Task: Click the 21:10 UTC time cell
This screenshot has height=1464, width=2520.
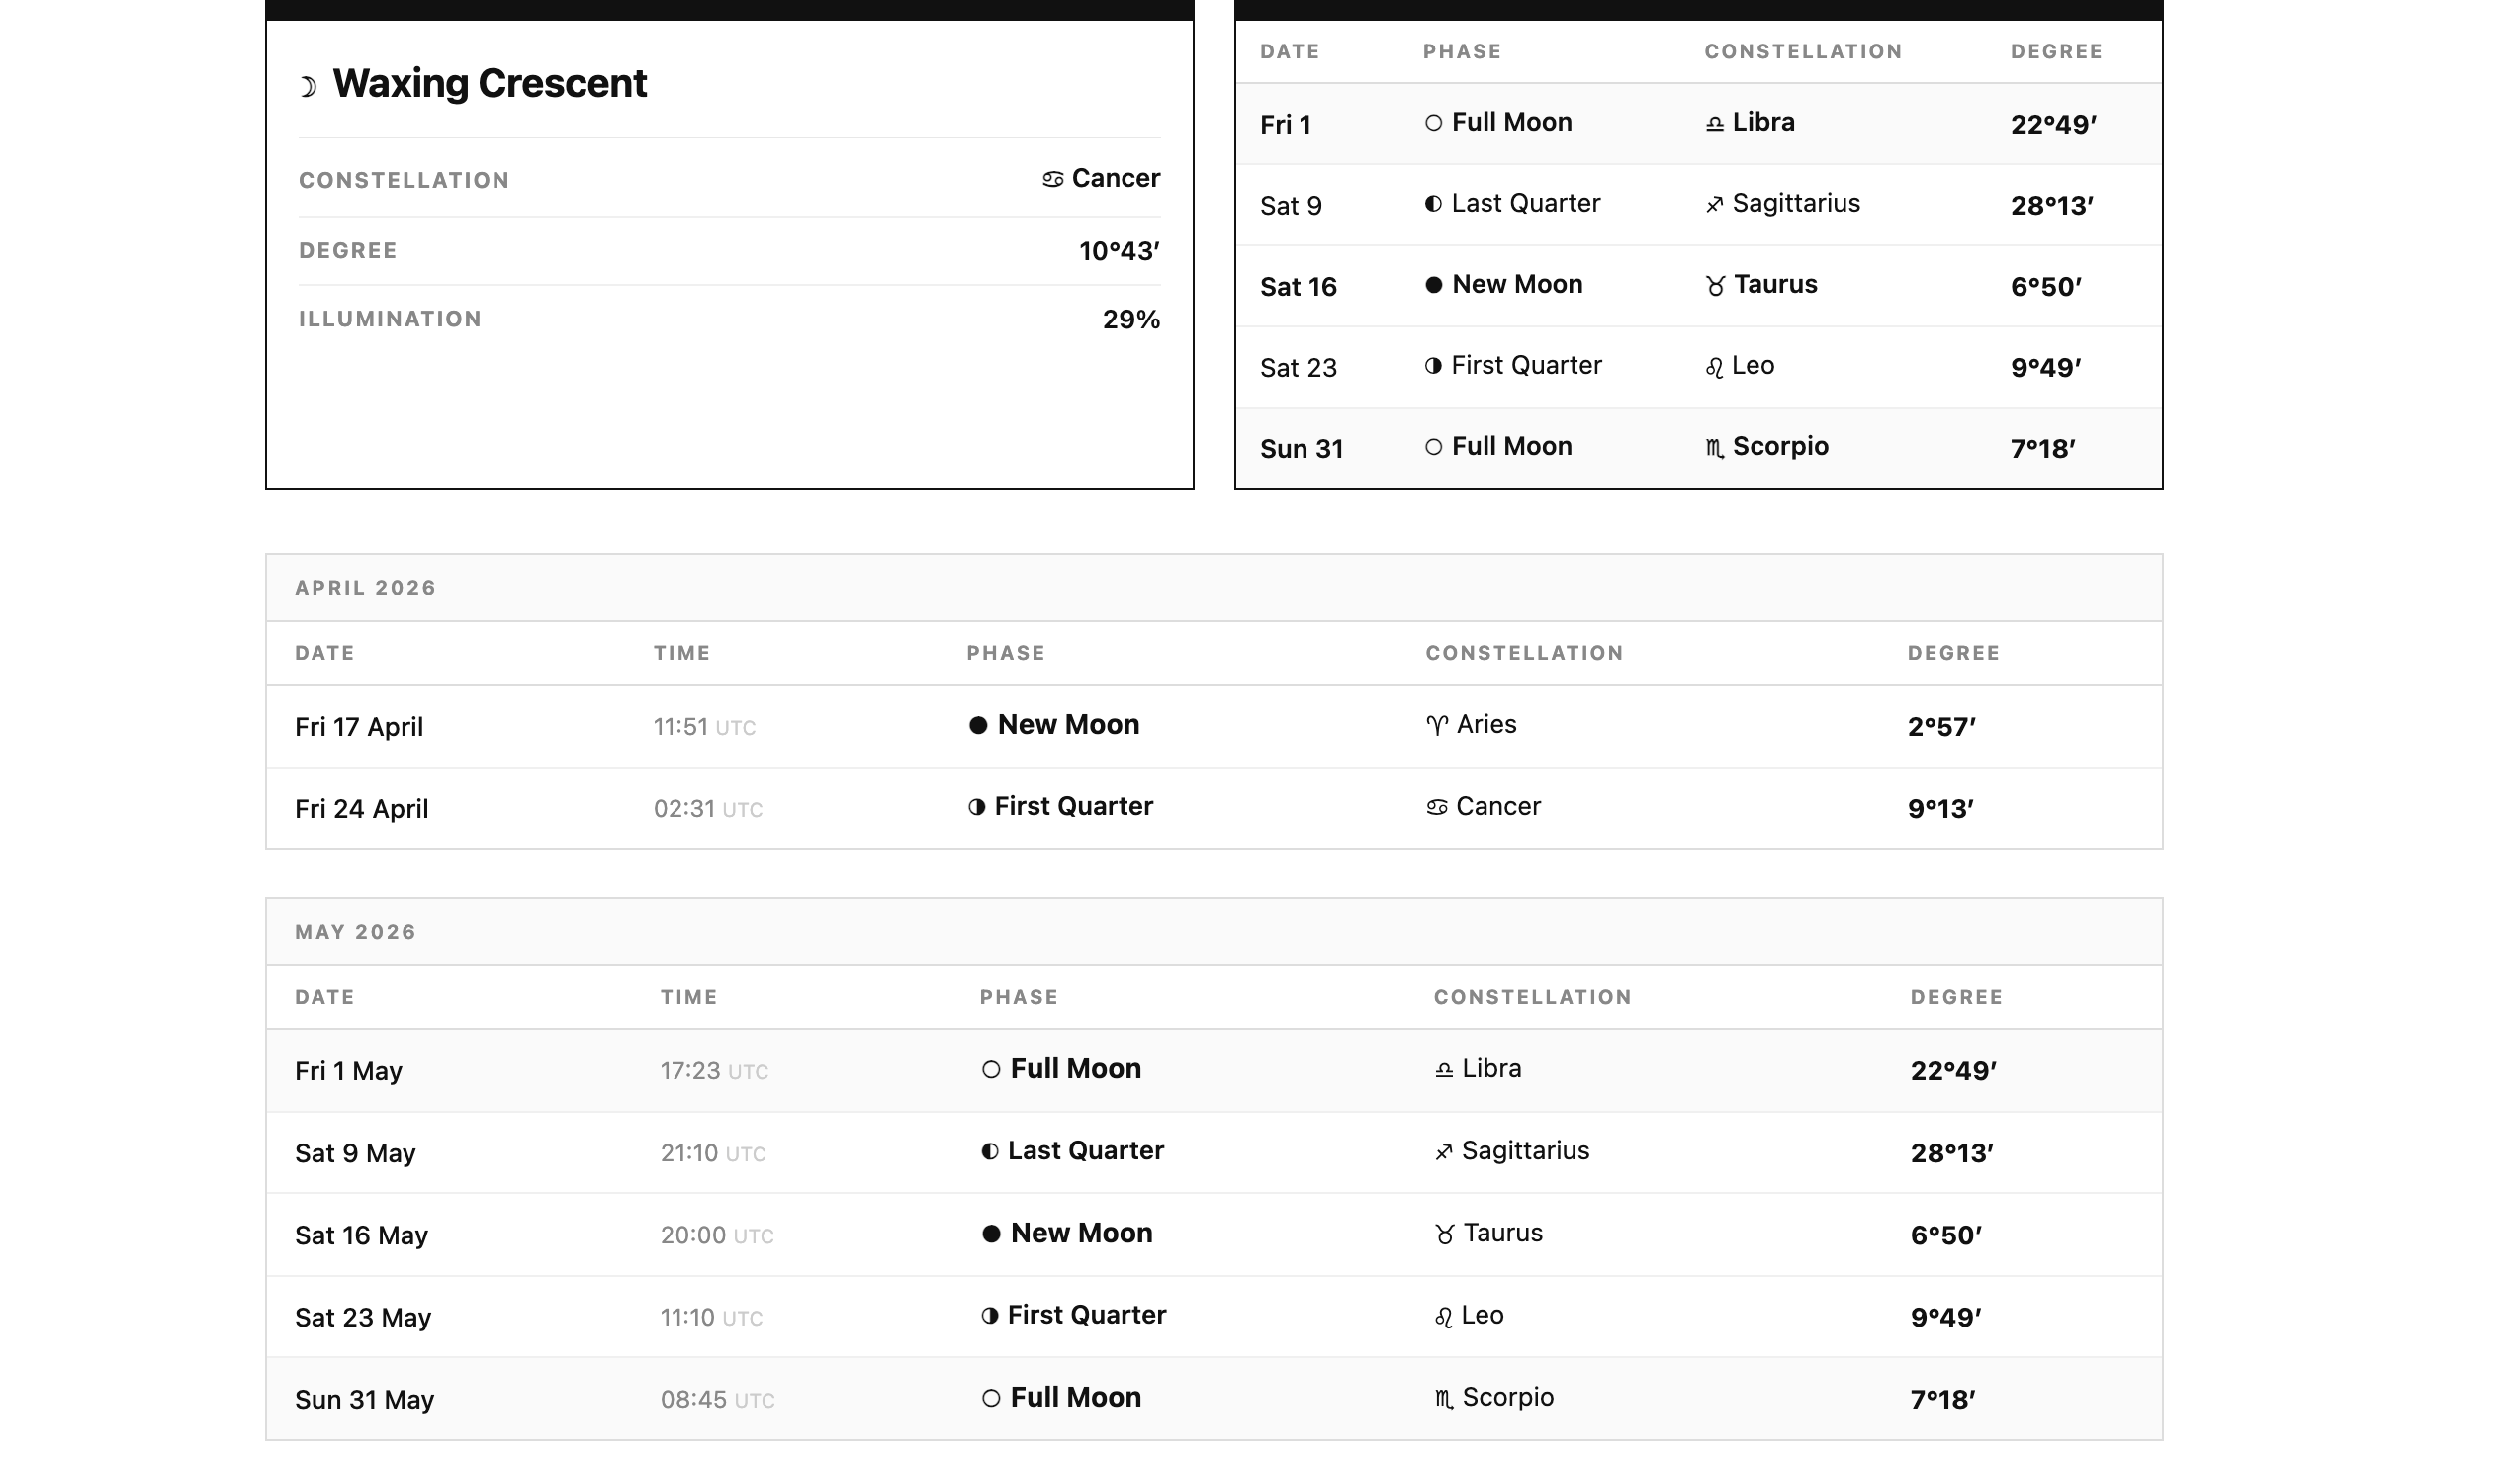Action: (x=714, y=1153)
